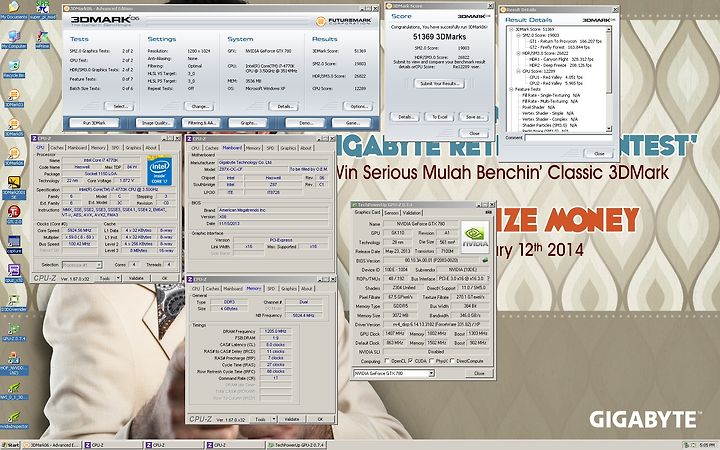This screenshot has height=450, width=720.
Task: Click the Intel Core i7 logo in CPU-Z
Action: click(x=159, y=171)
